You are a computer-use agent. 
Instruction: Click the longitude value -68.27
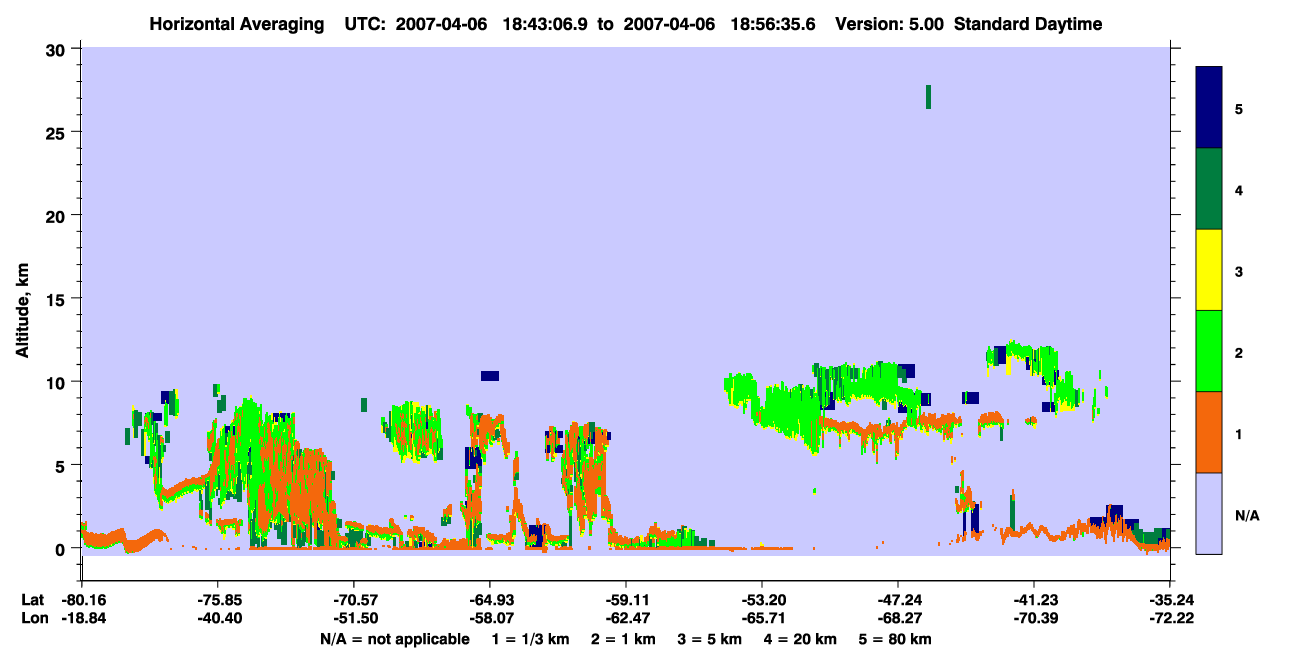click(897, 619)
